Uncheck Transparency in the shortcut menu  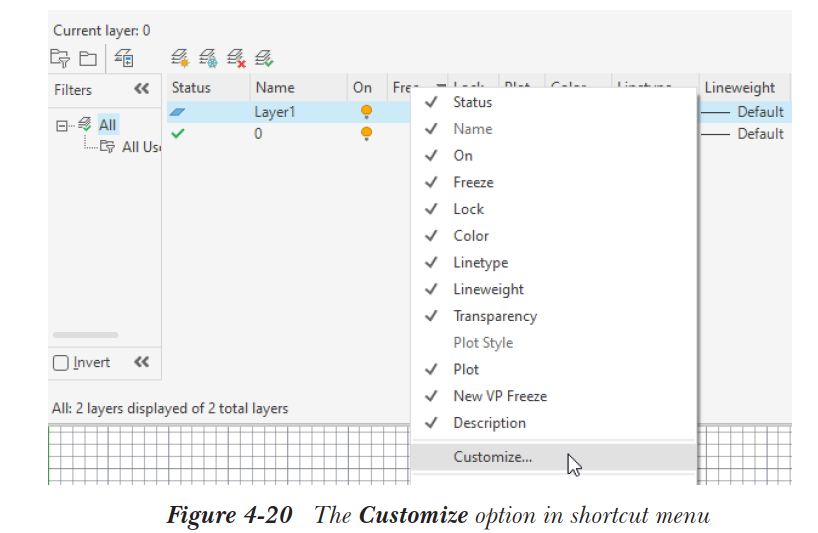pos(554,316)
